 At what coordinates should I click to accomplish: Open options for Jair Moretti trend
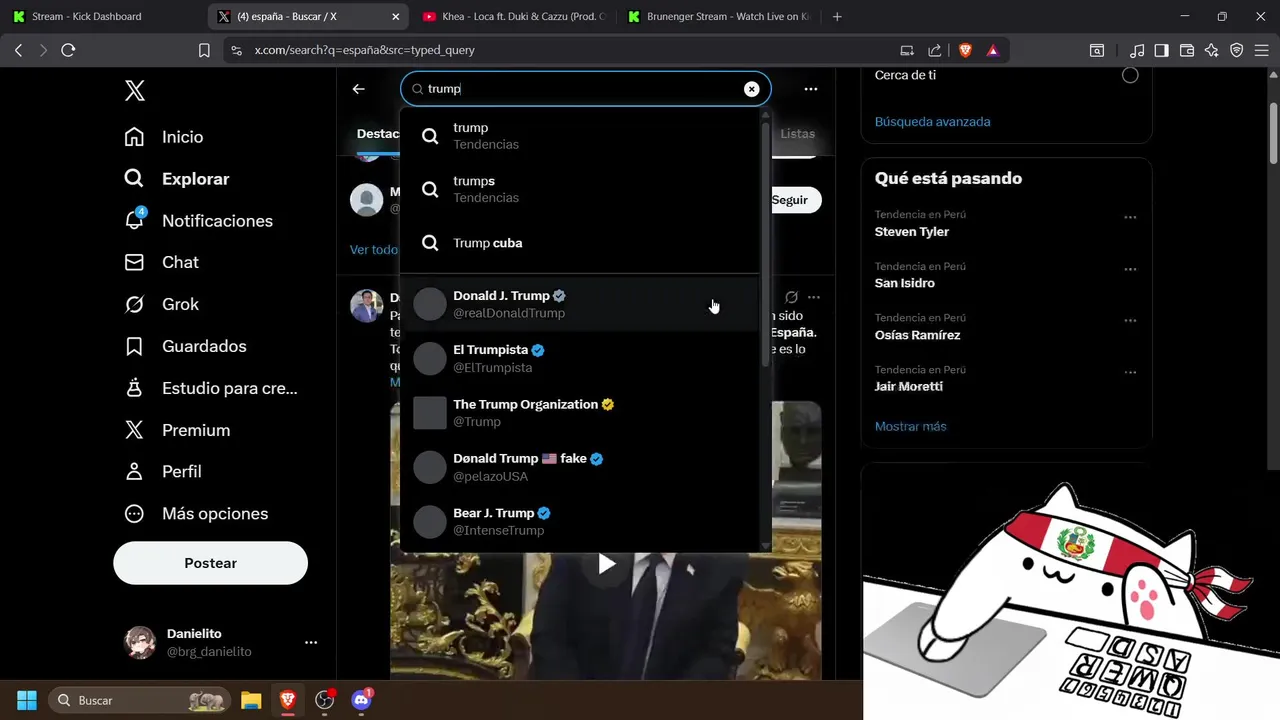tap(1130, 372)
